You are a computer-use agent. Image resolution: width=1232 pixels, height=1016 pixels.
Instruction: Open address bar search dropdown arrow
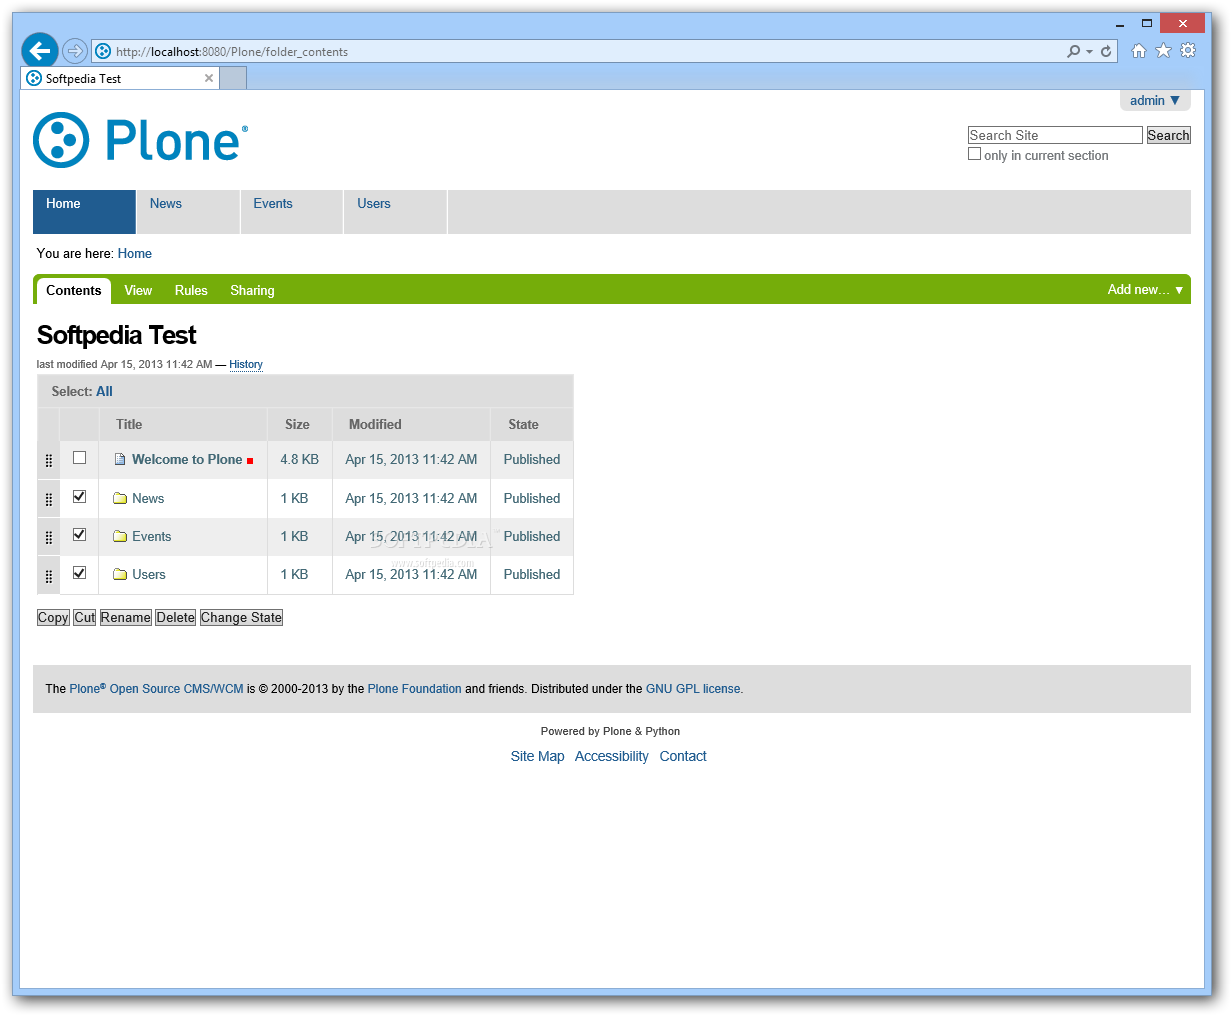1089,51
